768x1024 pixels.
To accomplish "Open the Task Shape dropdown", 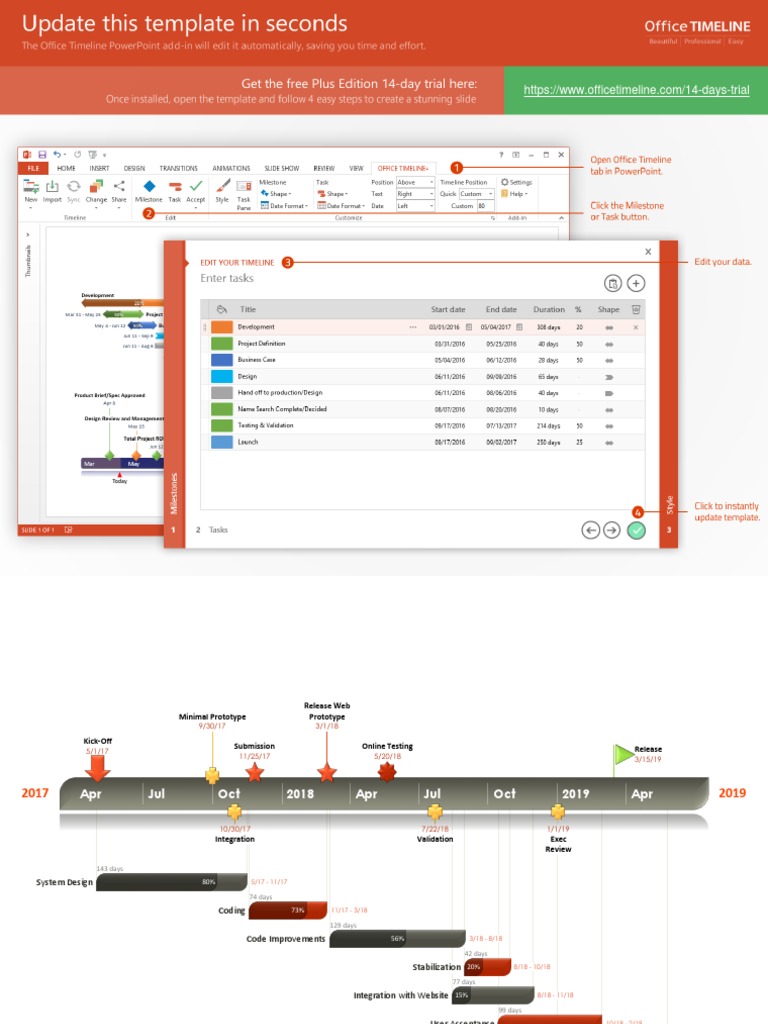I will pos(332,194).
